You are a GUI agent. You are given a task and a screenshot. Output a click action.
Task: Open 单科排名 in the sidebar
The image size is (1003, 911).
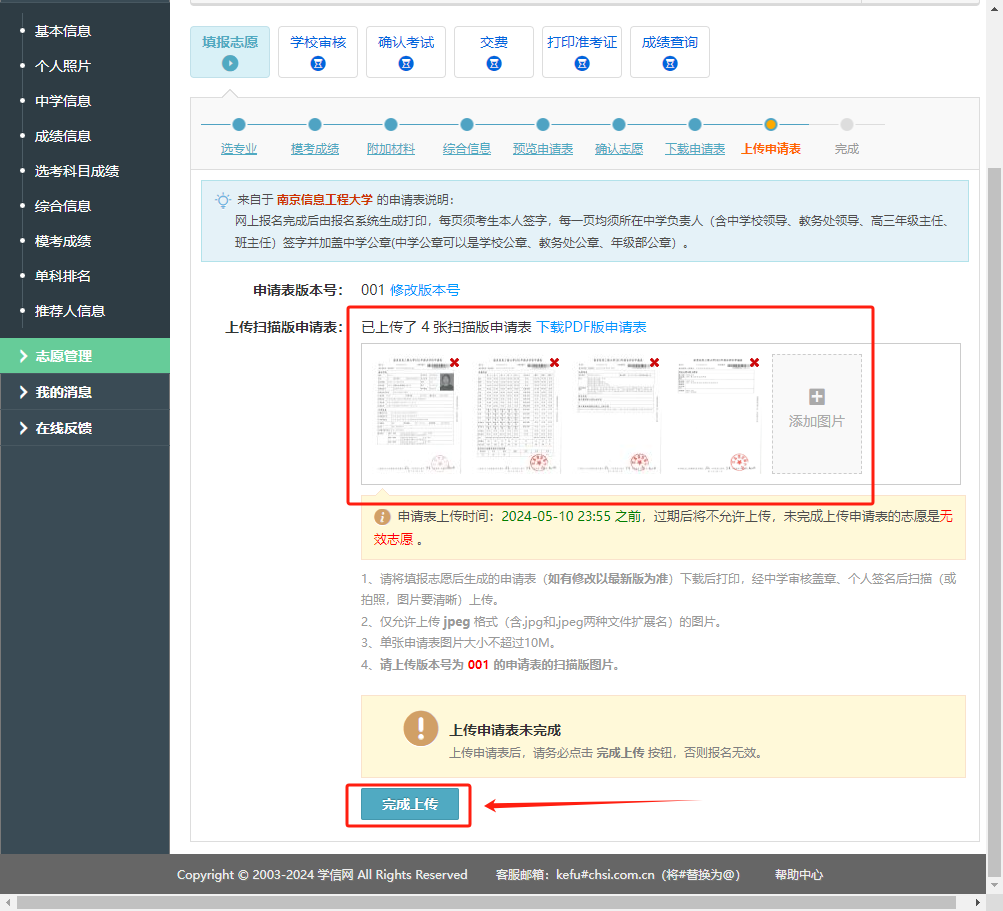(x=63, y=276)
